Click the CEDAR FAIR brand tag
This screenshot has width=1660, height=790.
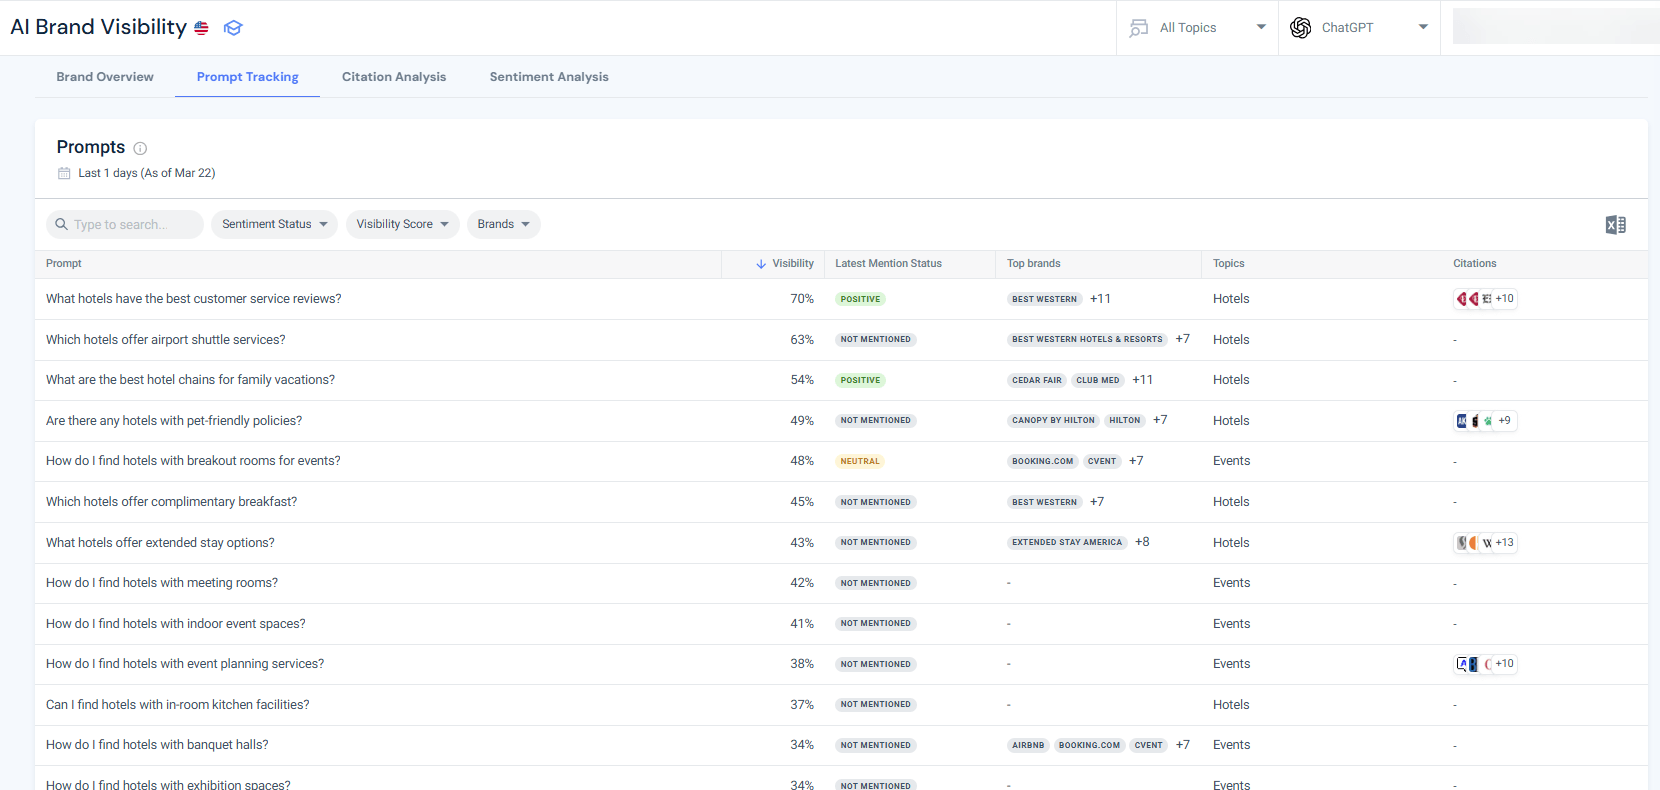pyautogui.click(x=1037, y=381)
